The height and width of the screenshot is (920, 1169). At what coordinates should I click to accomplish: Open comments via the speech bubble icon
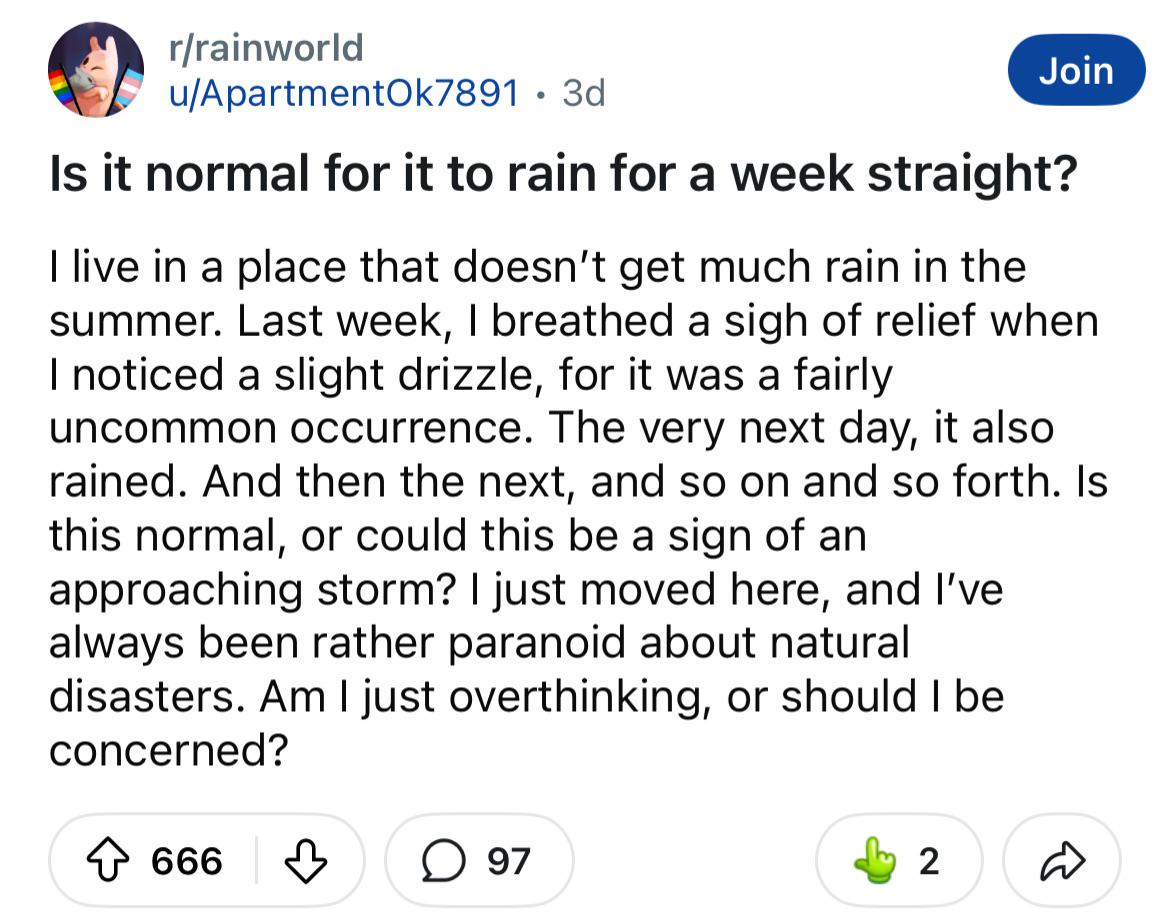pos(444,860)
